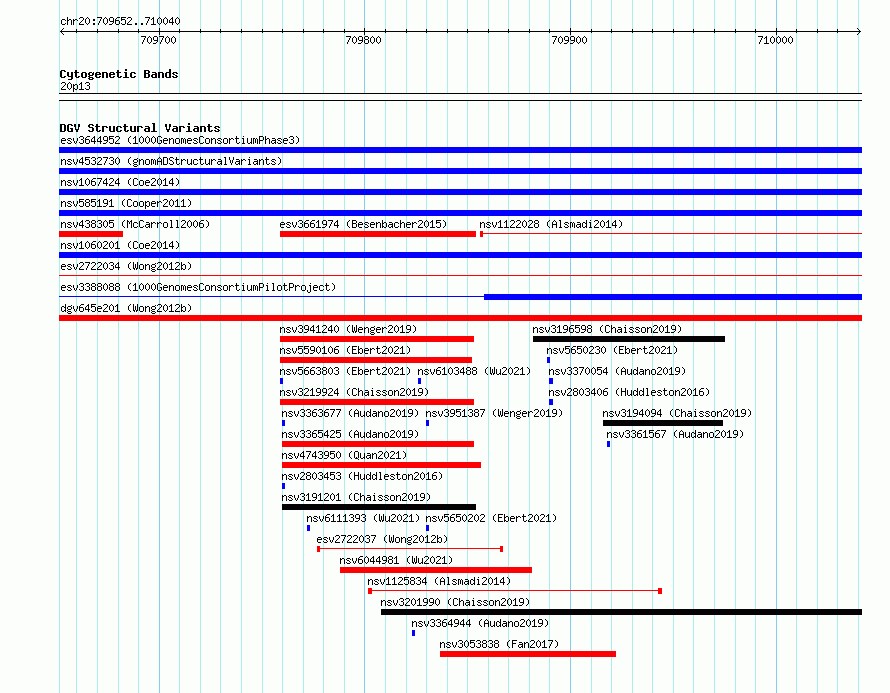
Task: Click the nsv3053838 (Fan2017) label
Action: (x=499, y=644)
